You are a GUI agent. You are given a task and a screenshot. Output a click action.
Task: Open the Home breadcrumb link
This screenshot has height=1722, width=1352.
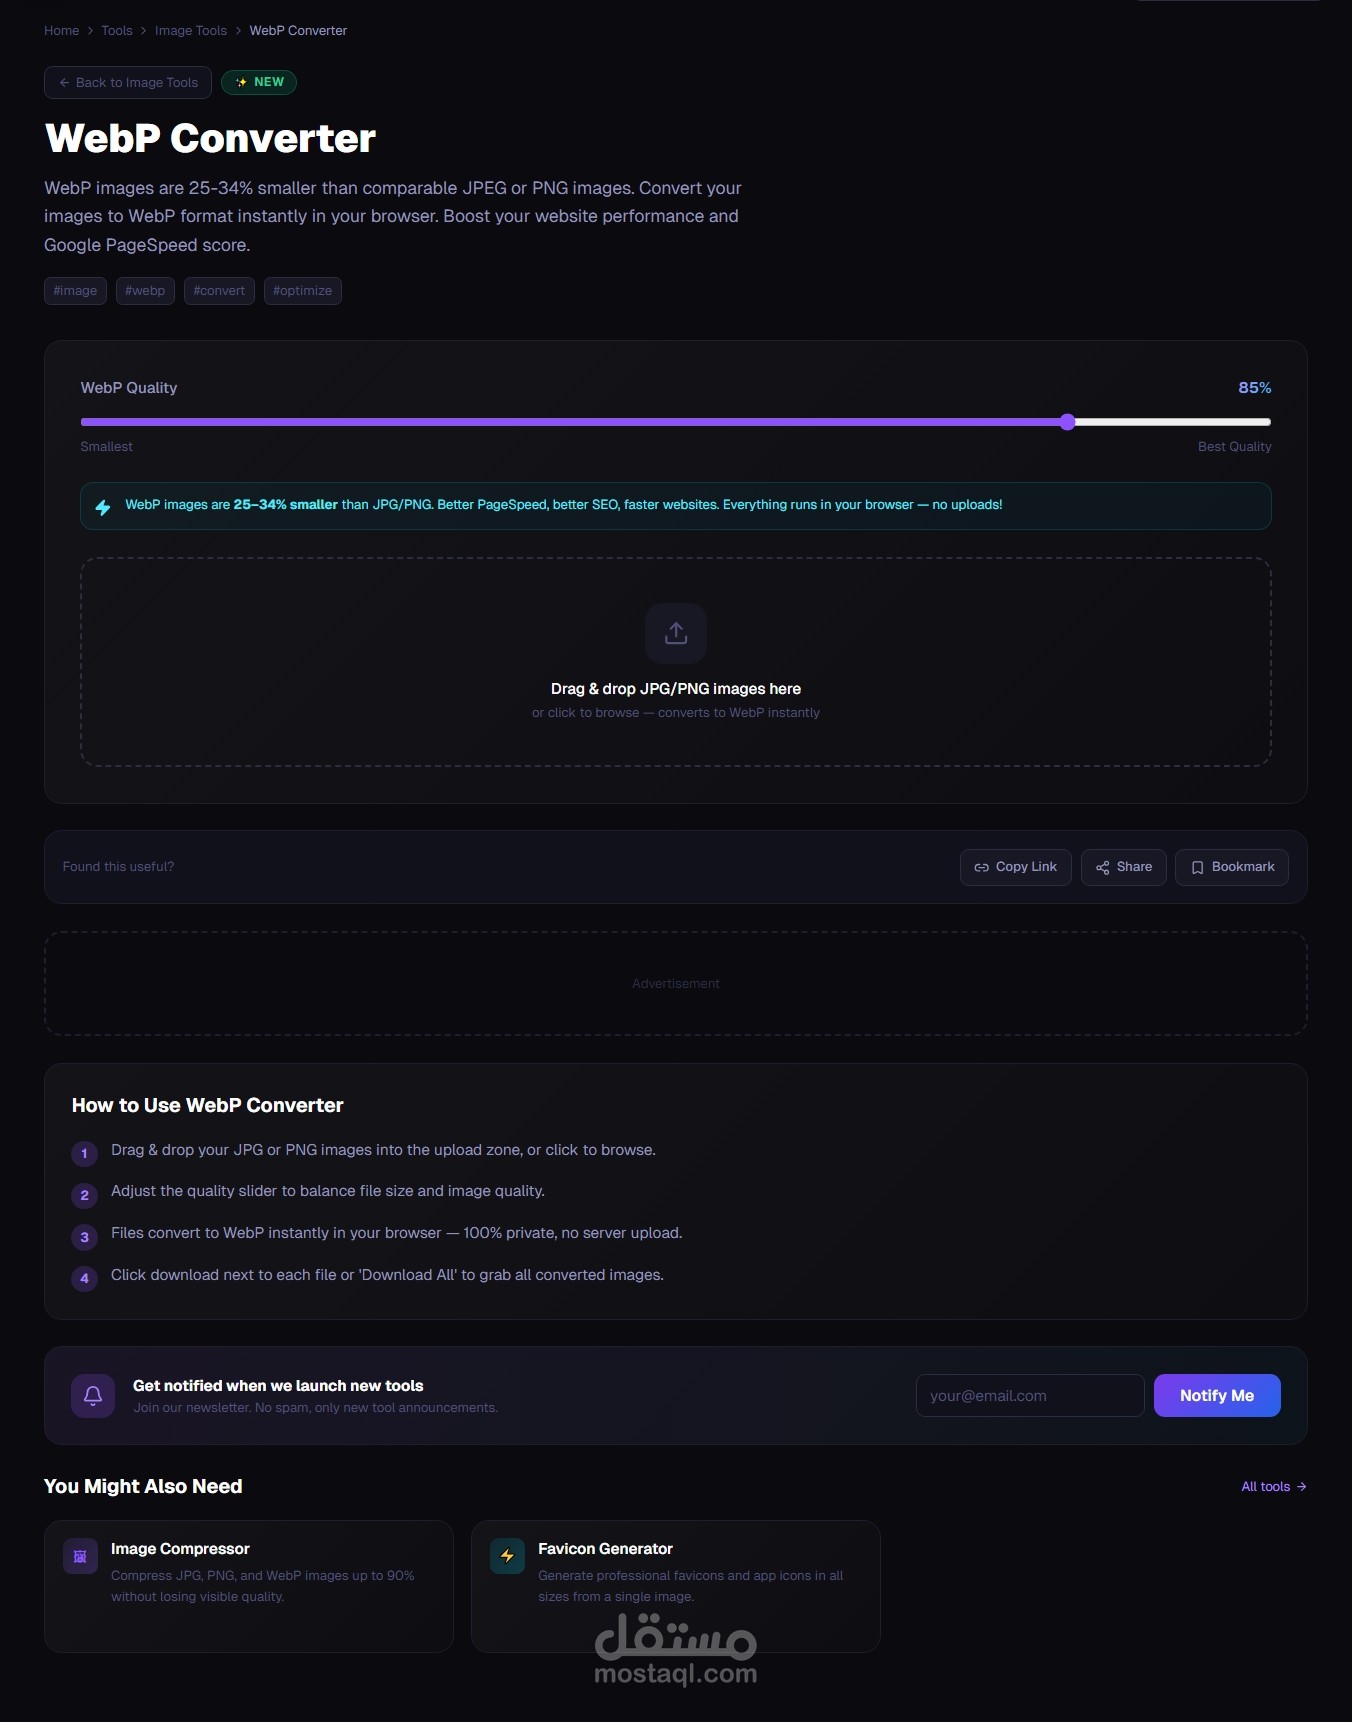pos(61,31)
